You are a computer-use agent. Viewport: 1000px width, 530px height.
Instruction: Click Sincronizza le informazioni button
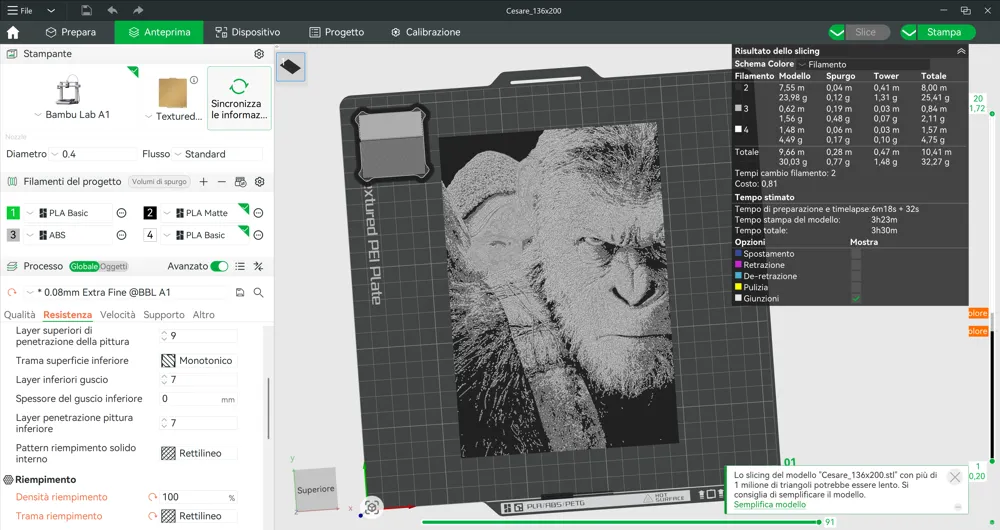tap(239, 99)
